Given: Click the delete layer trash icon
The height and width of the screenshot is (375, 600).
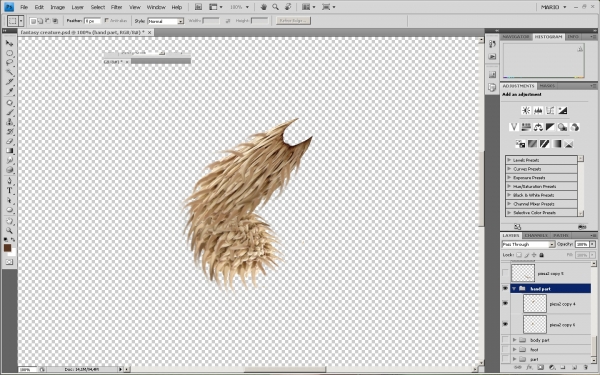Looking at the screenshot, I should (585, 367).
